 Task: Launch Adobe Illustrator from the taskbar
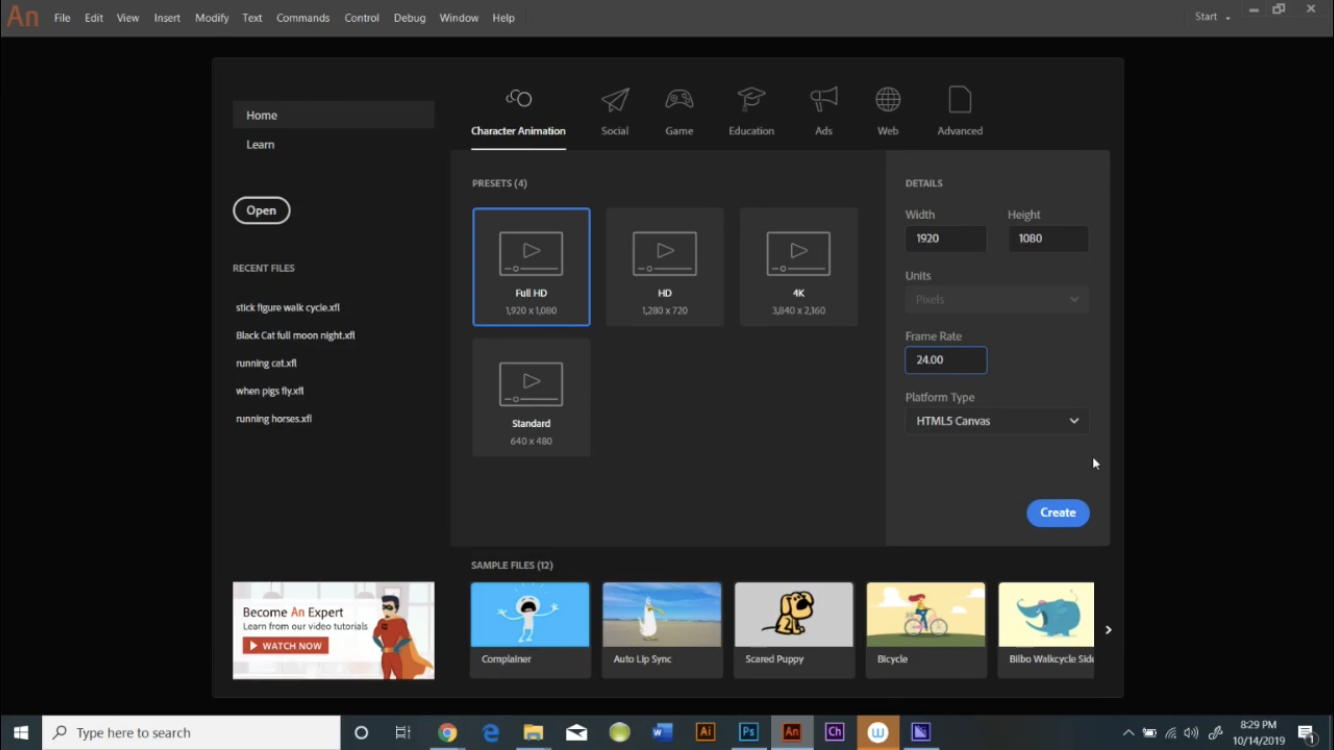(705, 733)
